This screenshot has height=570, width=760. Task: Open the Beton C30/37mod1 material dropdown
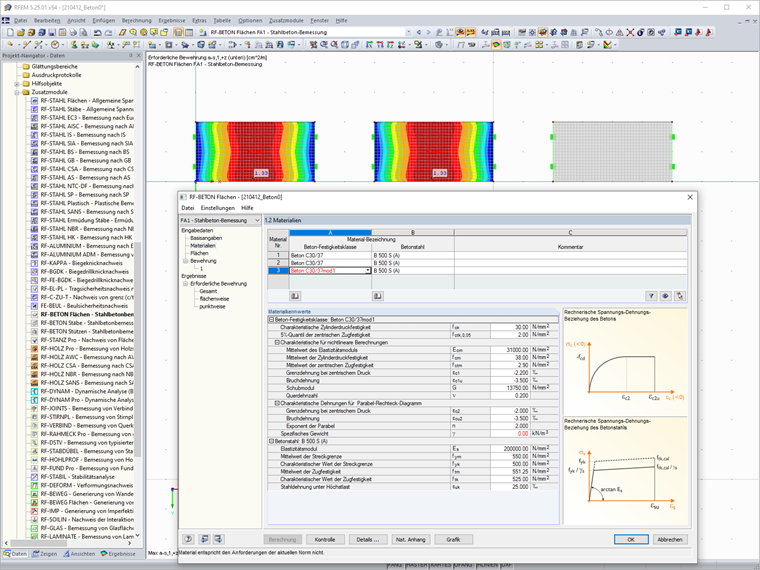pyautogui.click(x=365, y=270)
